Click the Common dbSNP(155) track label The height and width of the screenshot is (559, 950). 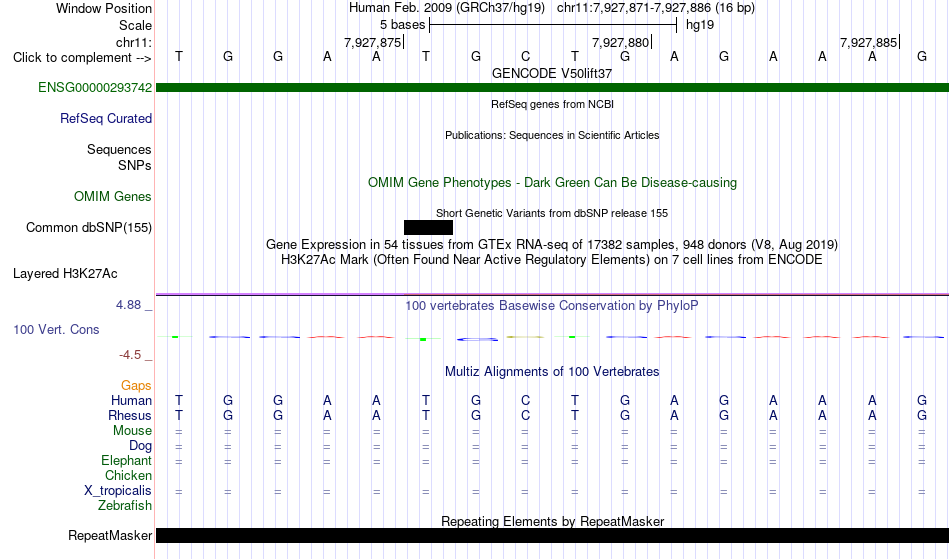89,228
